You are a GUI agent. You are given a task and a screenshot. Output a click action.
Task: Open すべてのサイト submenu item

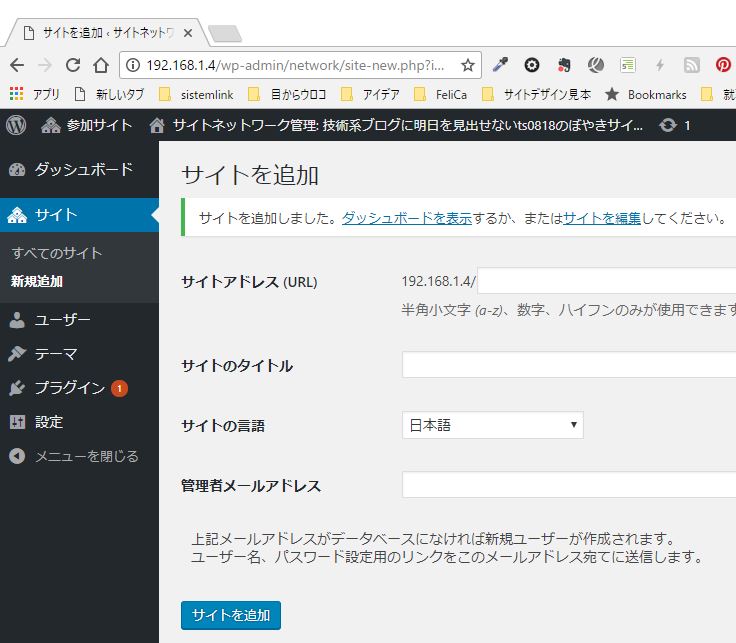tap(56, 253)
